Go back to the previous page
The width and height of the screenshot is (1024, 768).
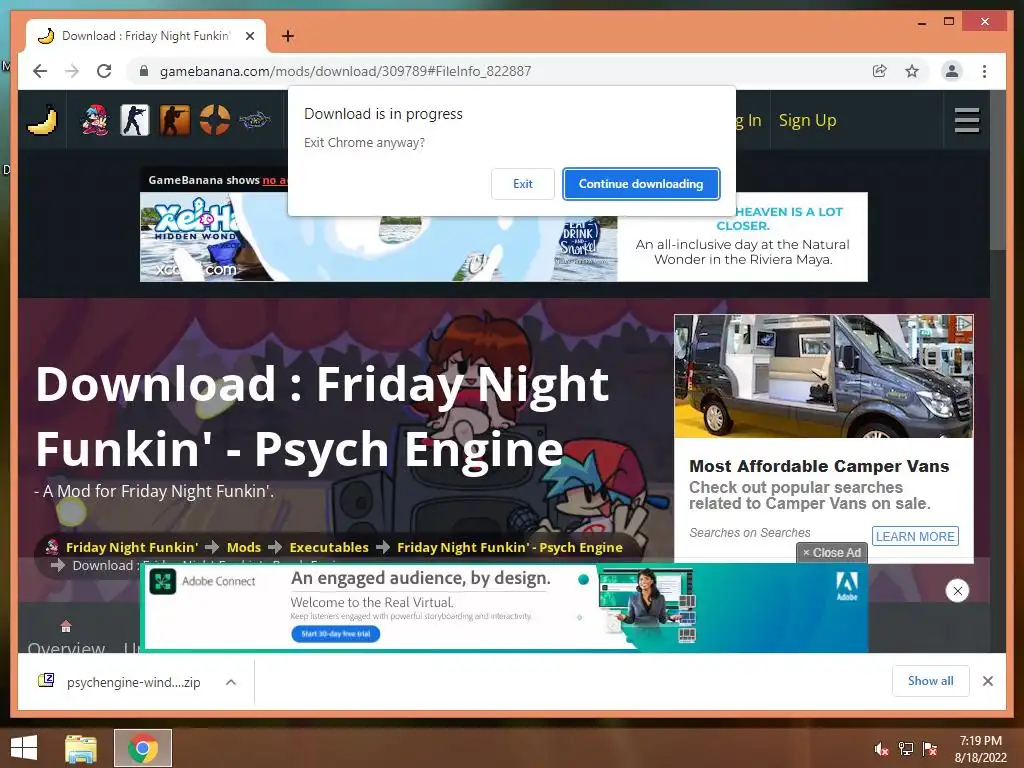(40, 71)
